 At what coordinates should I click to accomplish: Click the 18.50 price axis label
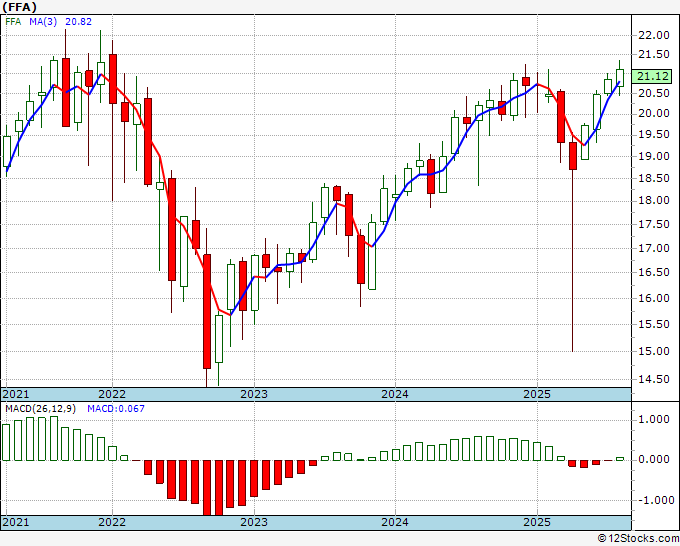click(x=654, y=178)
